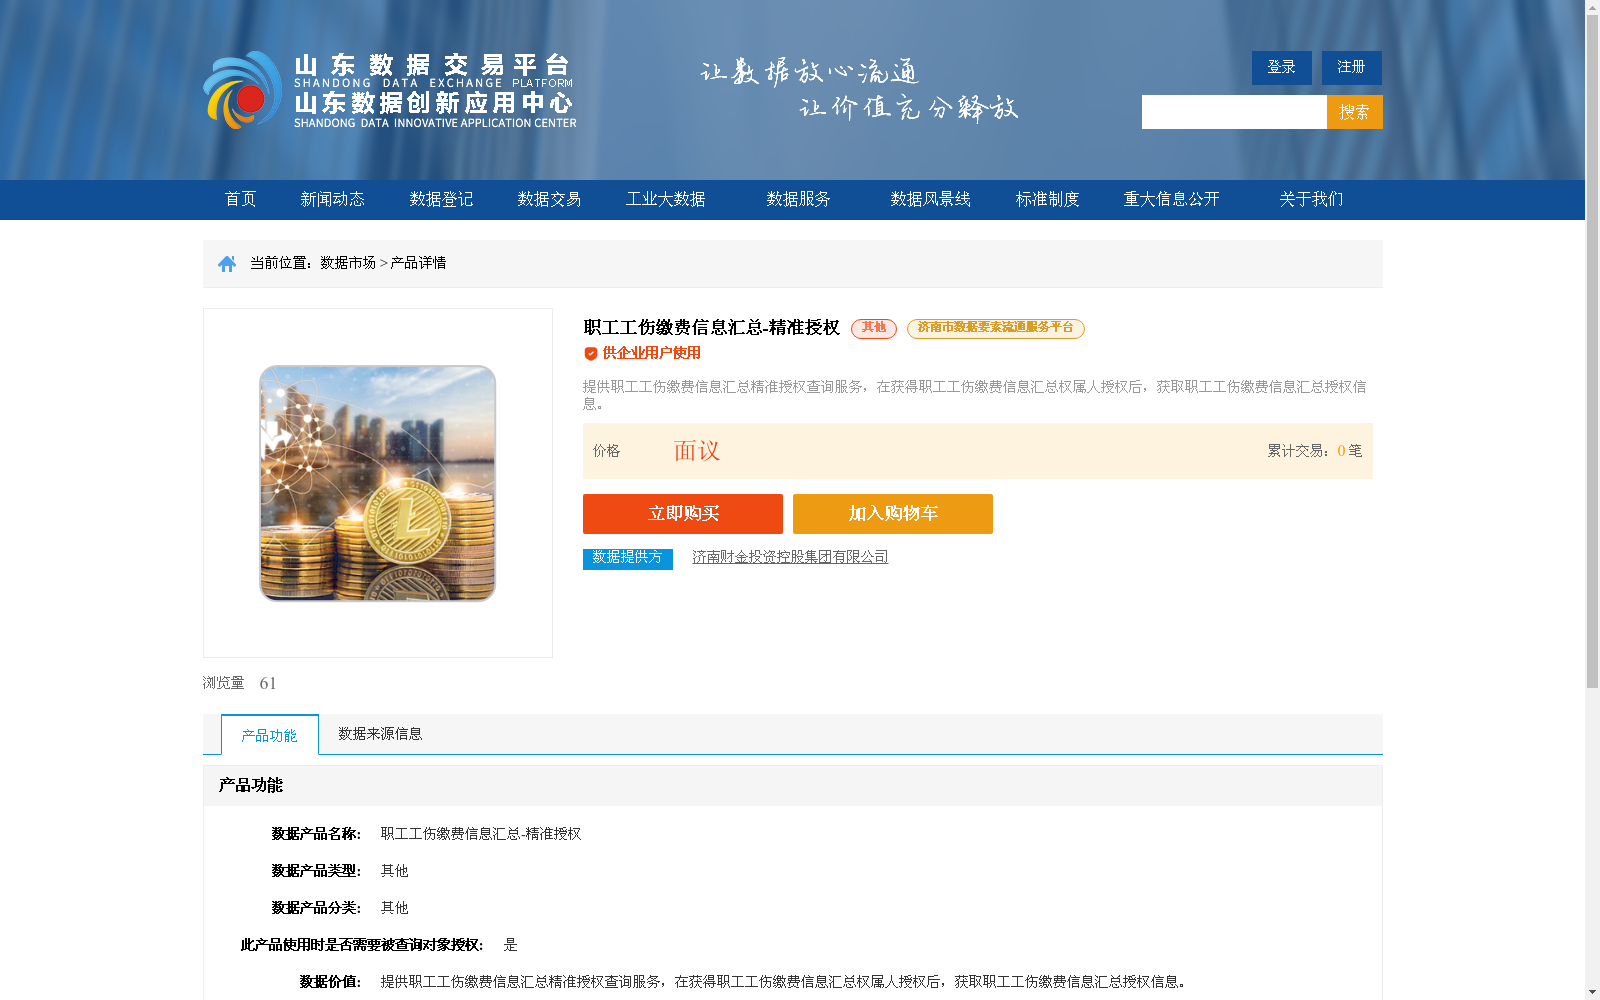
Task: Click the scrollbar up arrow
Action: 1592,7
